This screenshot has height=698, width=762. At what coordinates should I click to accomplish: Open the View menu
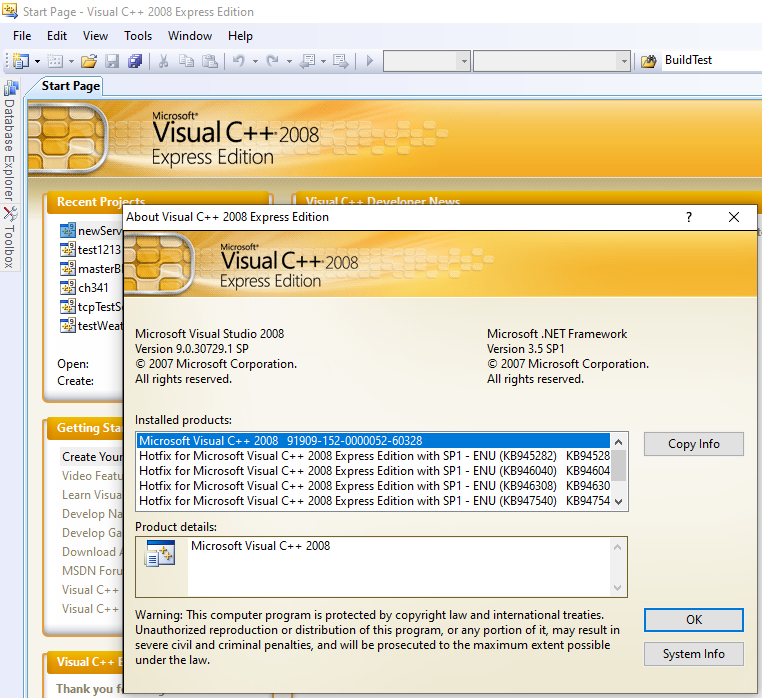pyautogui.click(x=95, y=36)
